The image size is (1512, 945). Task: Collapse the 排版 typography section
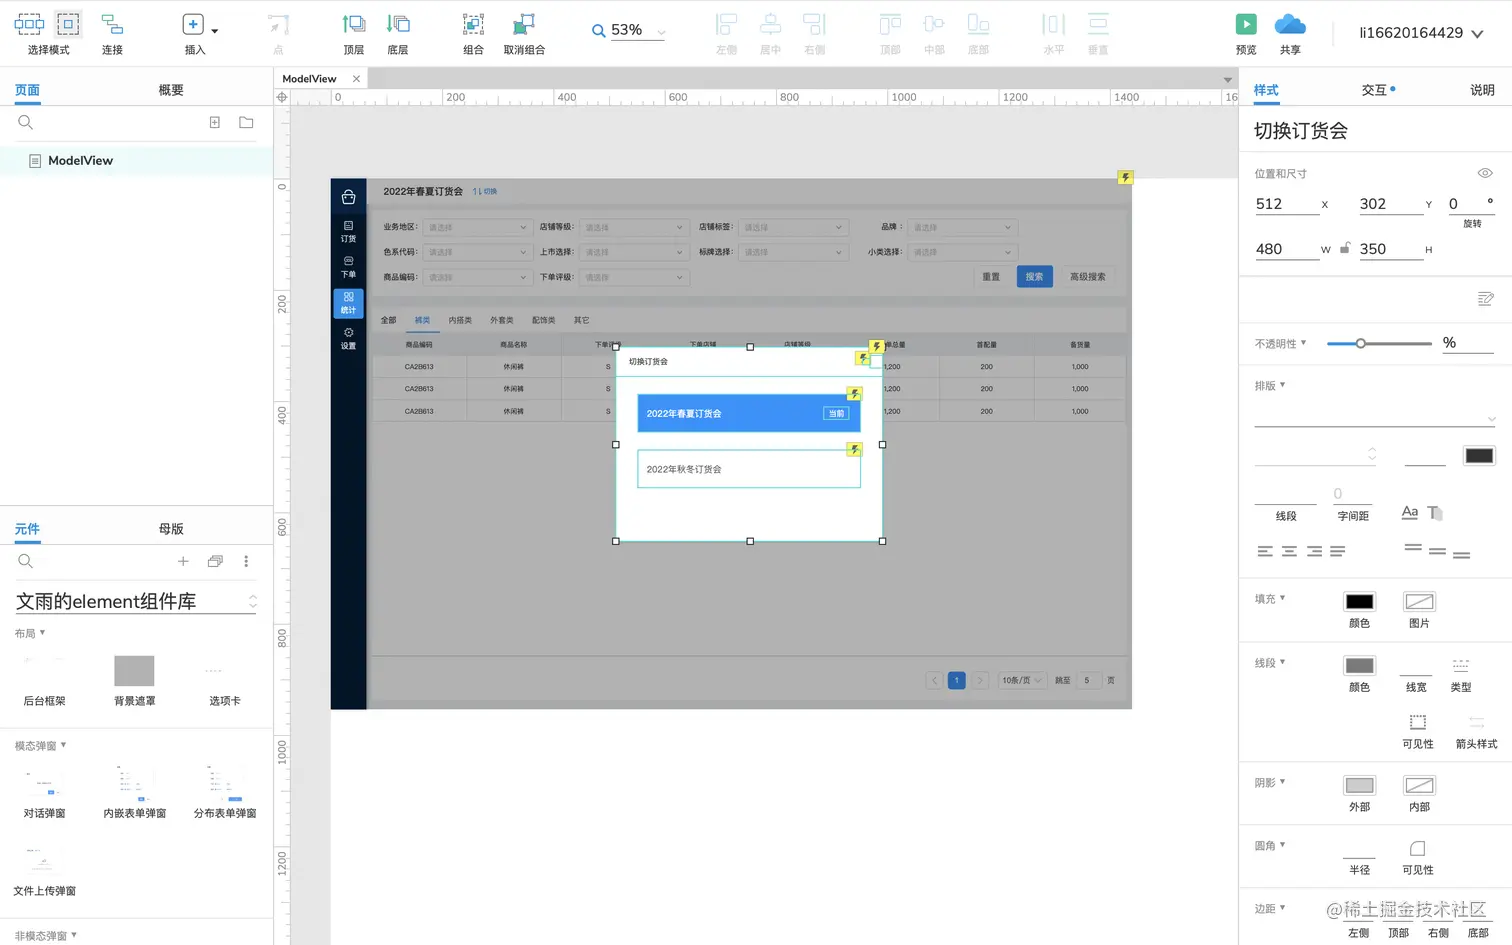pos(1270,385)
